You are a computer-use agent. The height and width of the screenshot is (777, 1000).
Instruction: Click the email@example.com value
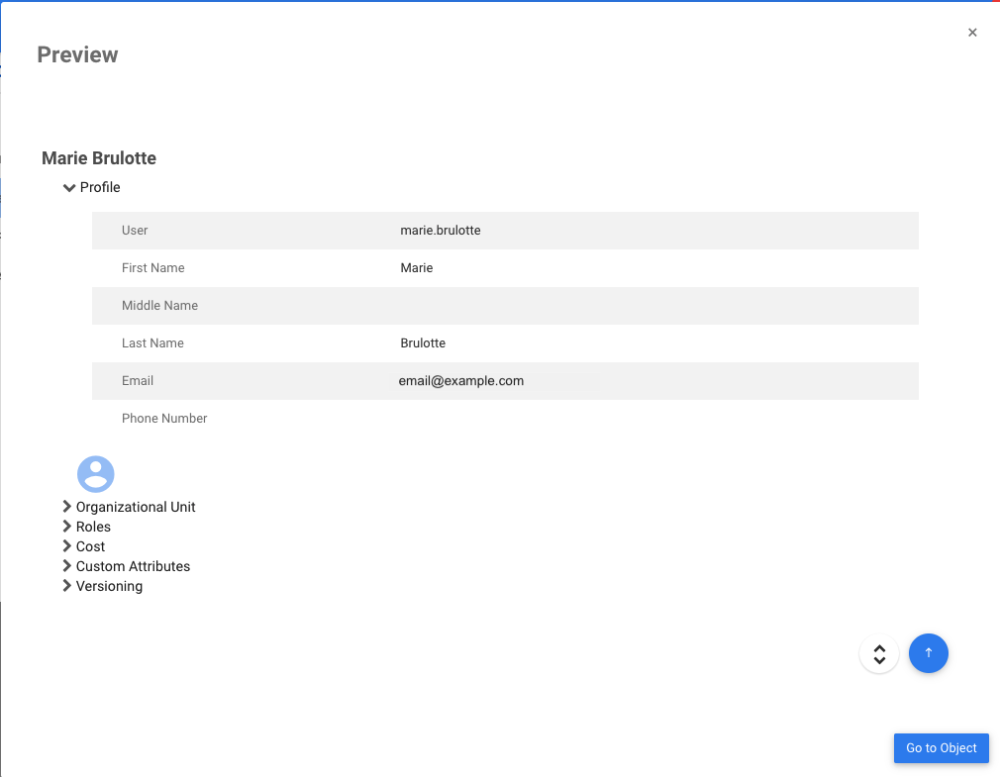(x=461, y=381)
